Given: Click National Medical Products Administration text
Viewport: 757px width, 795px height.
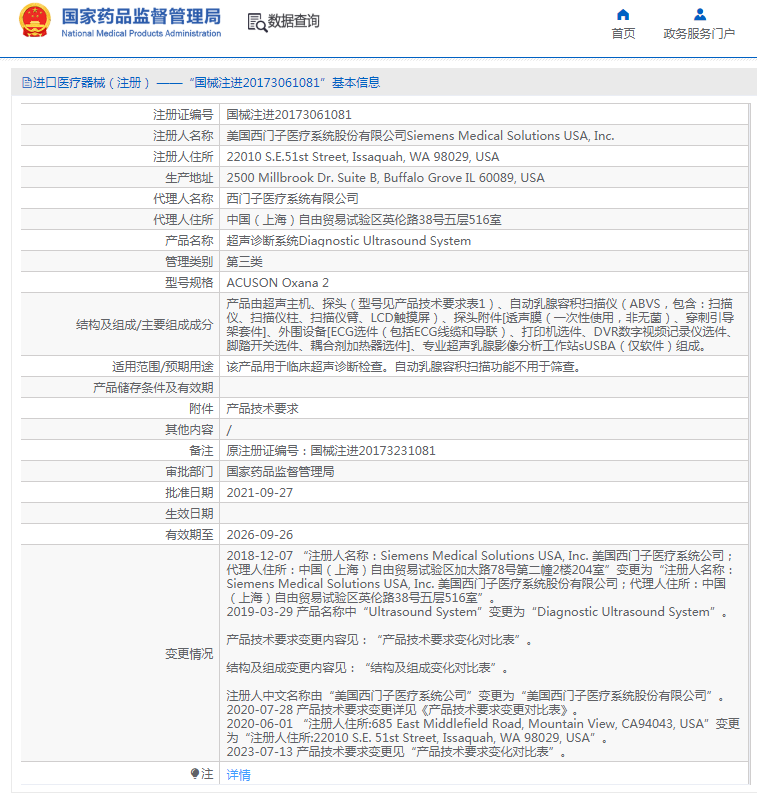Looking at the screenshot, I should coord(141,33).
